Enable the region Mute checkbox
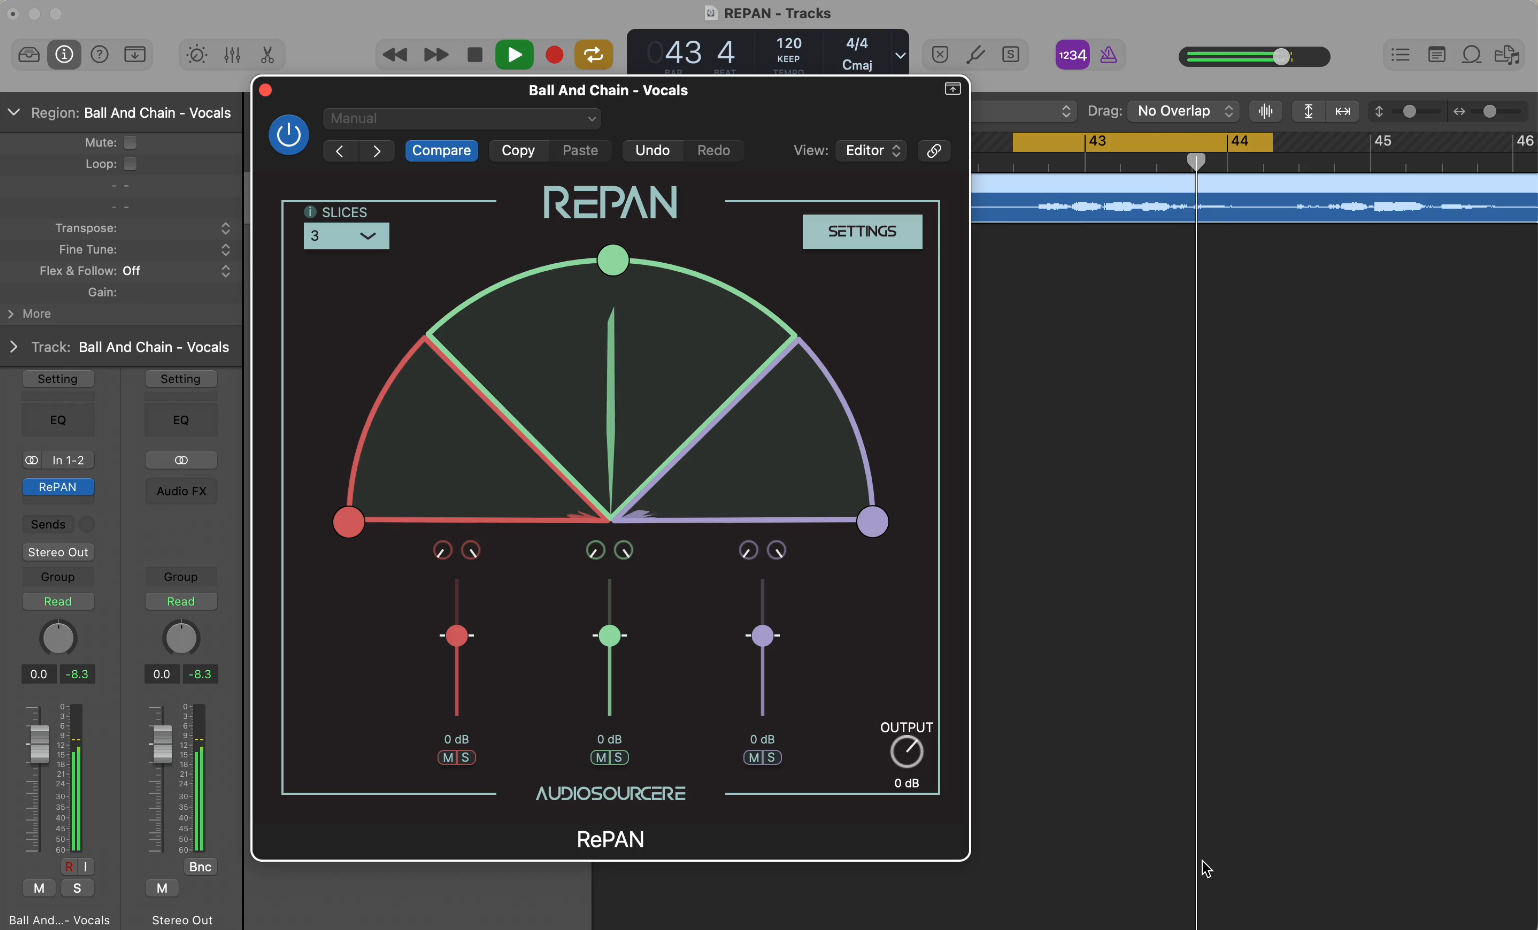Image resolution: width=1538 pixels, height=930 pixels. [130, 143]
